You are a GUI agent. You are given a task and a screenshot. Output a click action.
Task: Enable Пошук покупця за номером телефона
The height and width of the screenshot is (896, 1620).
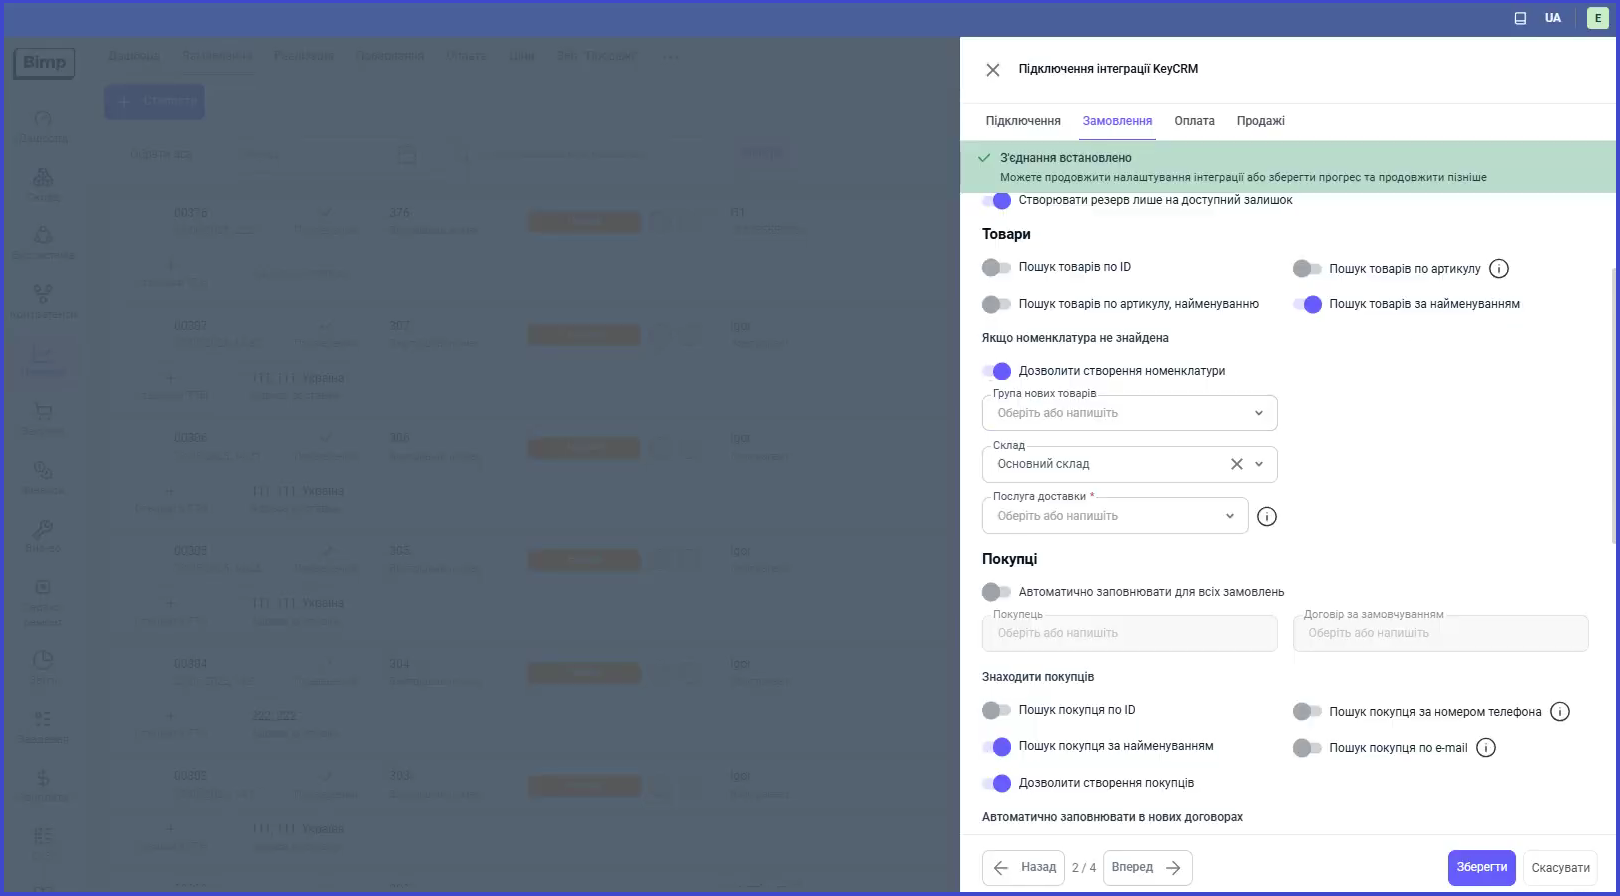tap(1307, 712)
